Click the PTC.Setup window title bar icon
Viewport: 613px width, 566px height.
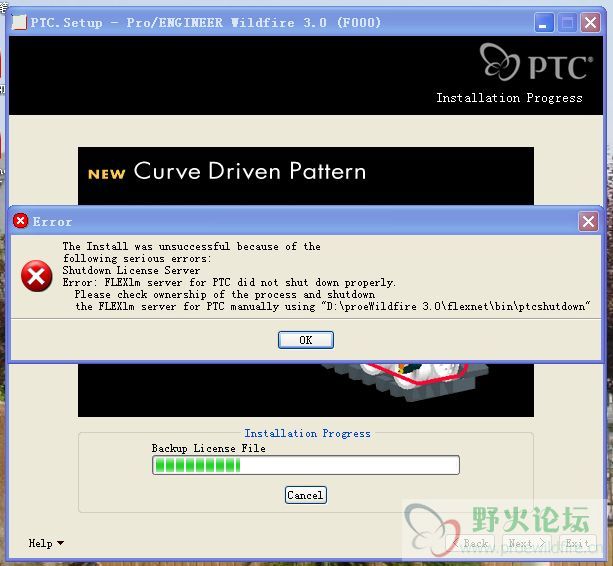coord(19,22)
